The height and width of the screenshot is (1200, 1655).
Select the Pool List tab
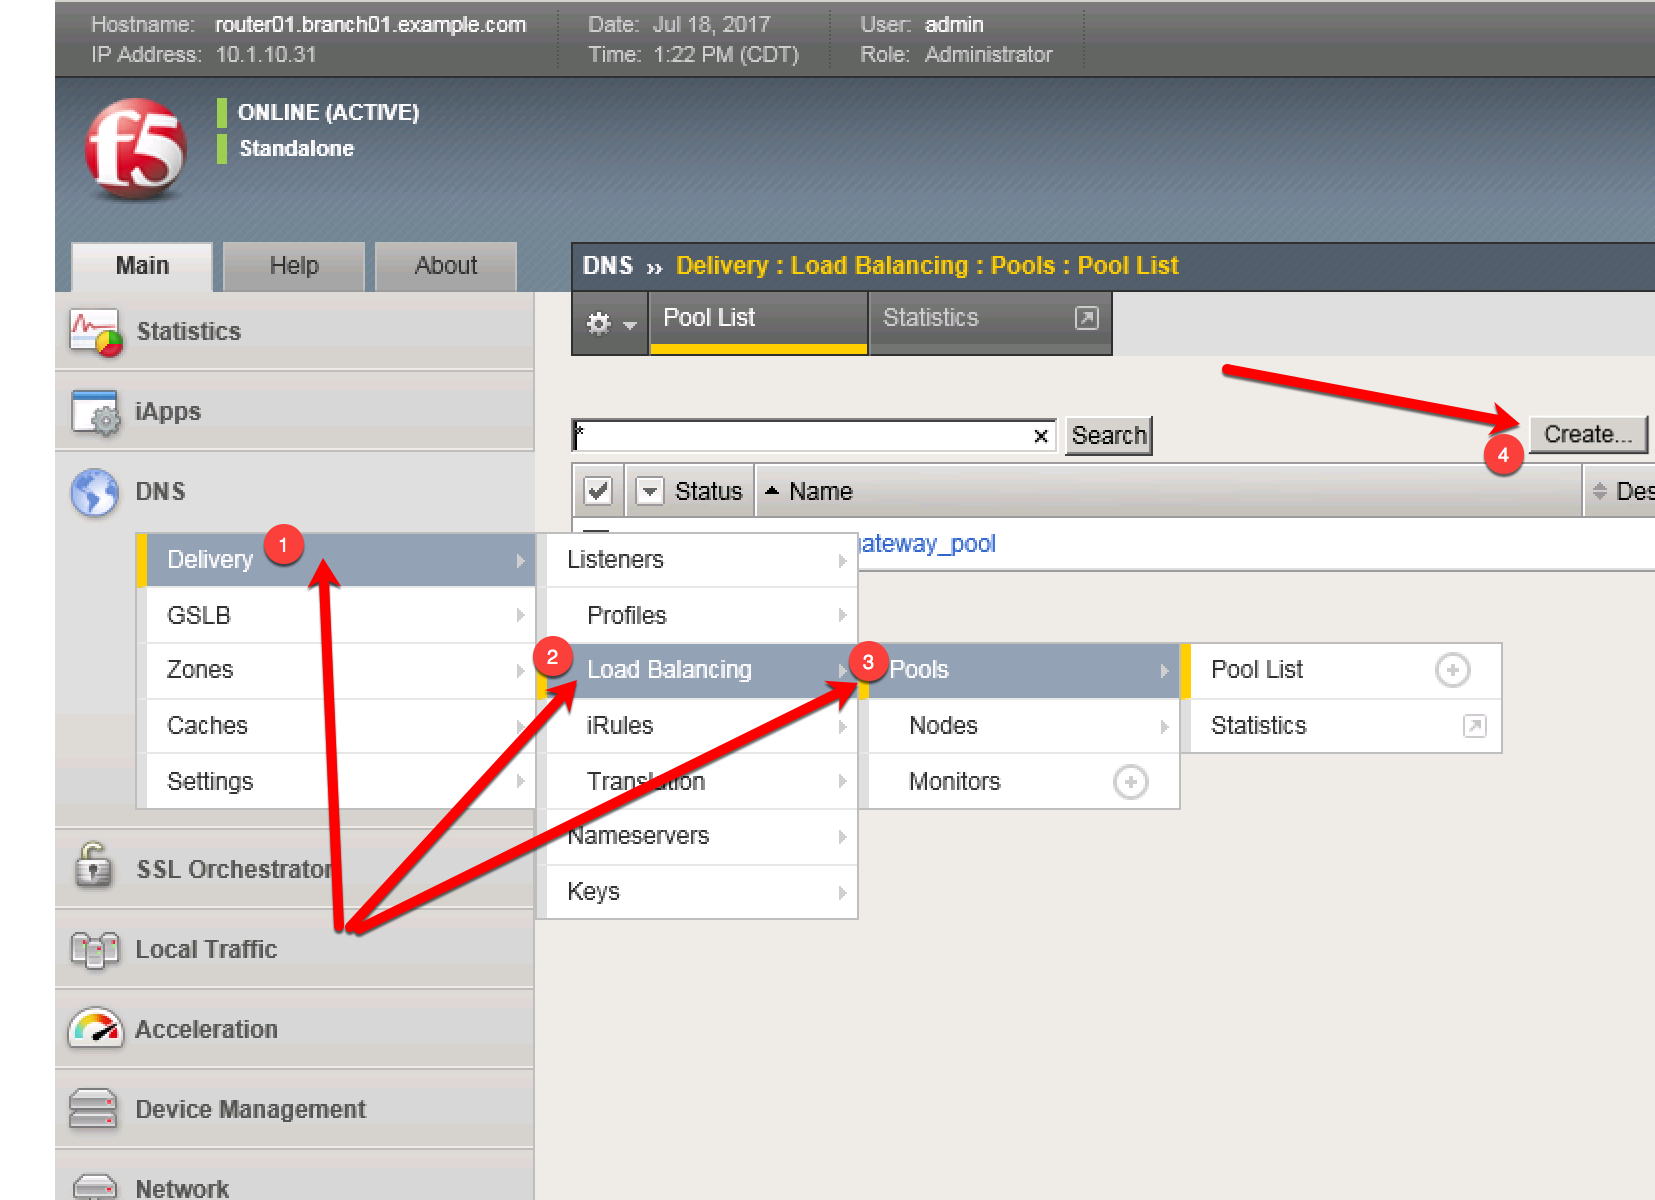point(759,322)
